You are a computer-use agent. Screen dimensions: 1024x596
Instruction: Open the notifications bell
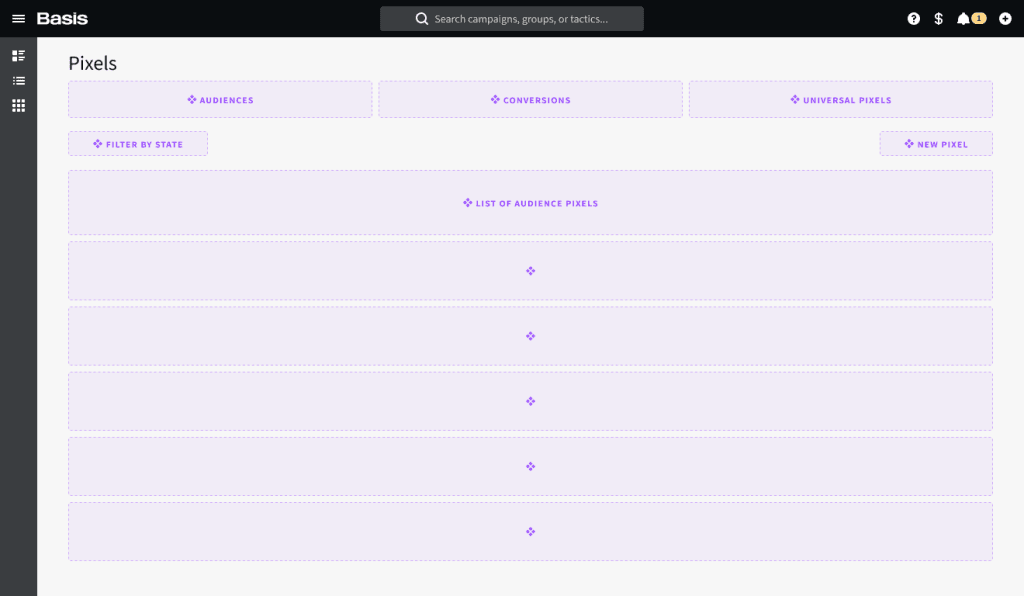(964, 19)
